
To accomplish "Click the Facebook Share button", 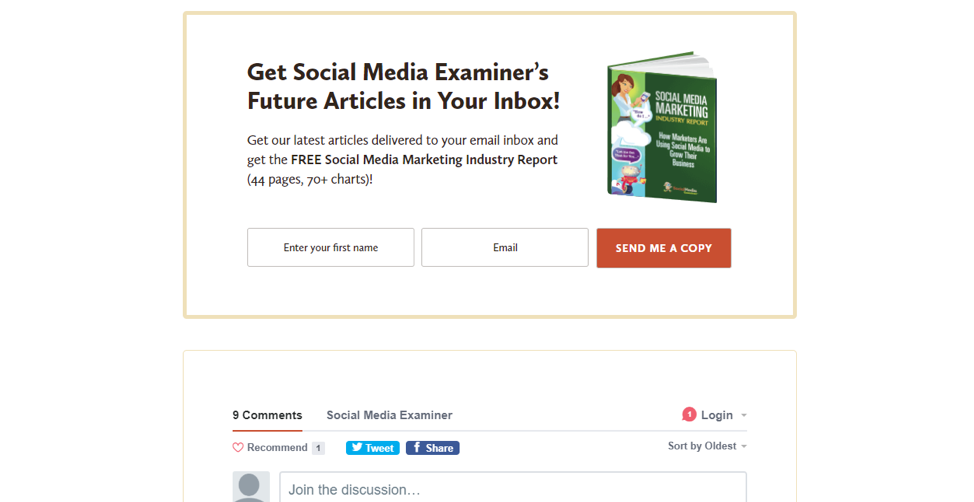I will tap(432, 448).
